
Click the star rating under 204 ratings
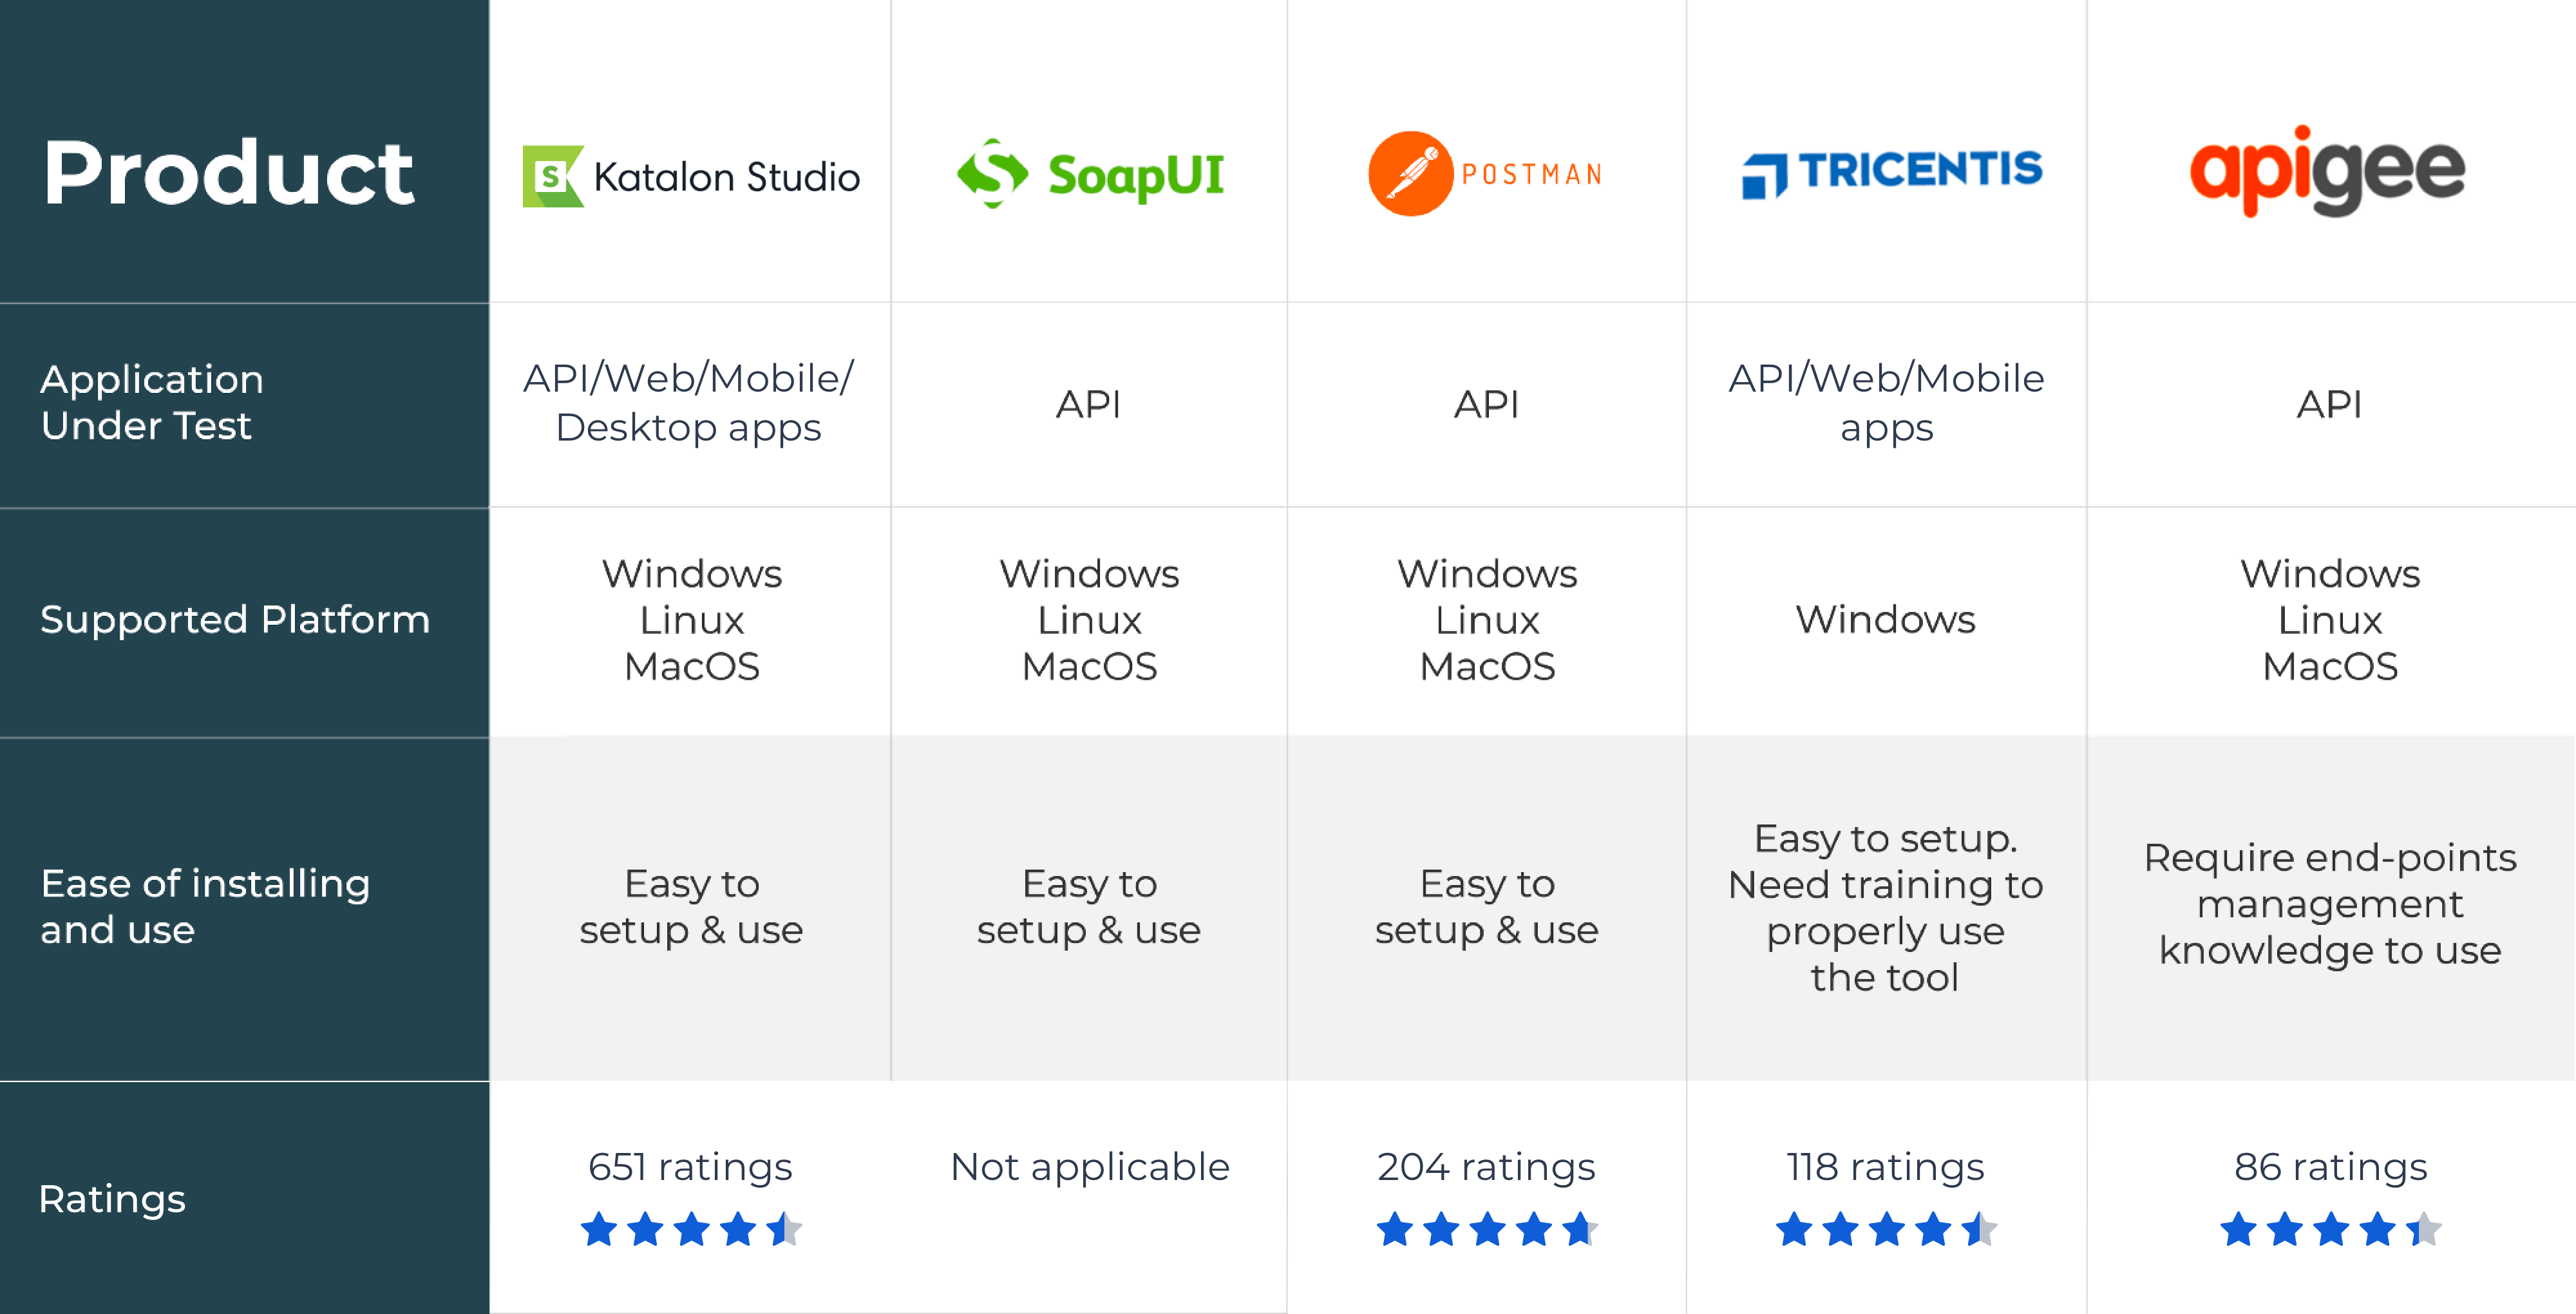1486,1229
